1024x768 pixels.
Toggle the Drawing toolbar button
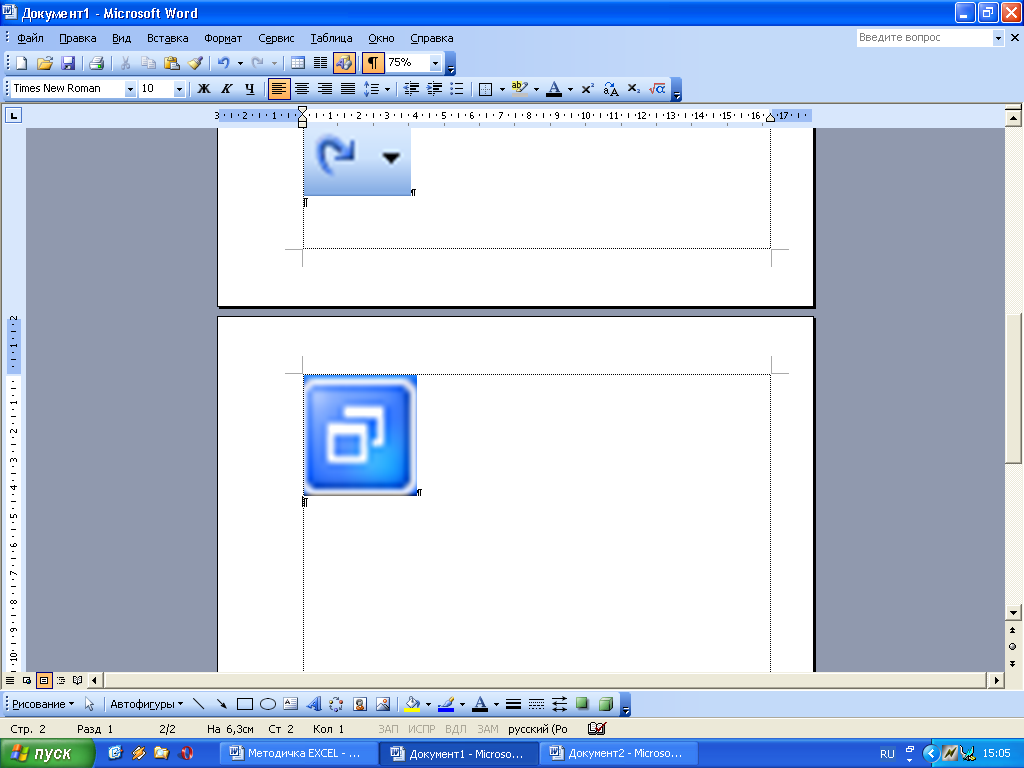coord(344,63)
